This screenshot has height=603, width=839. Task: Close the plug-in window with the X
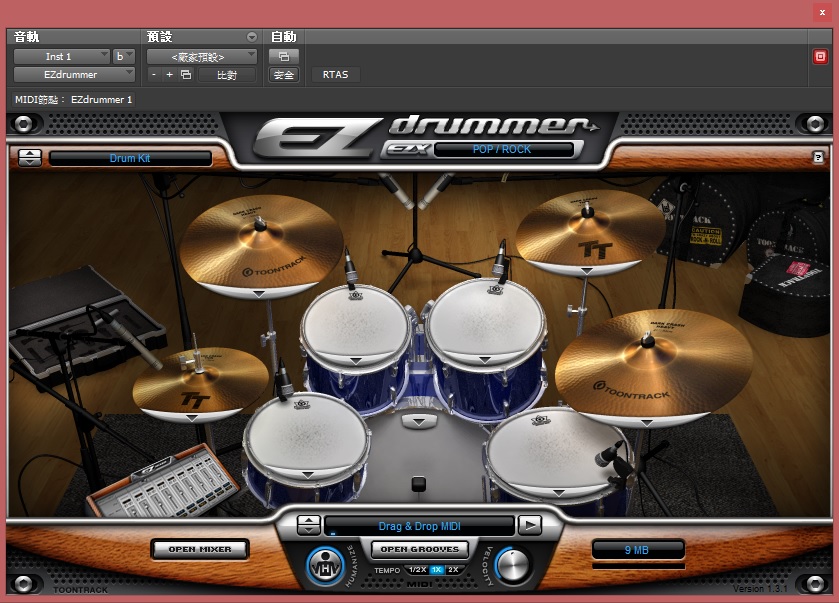[x=822, y=12]
